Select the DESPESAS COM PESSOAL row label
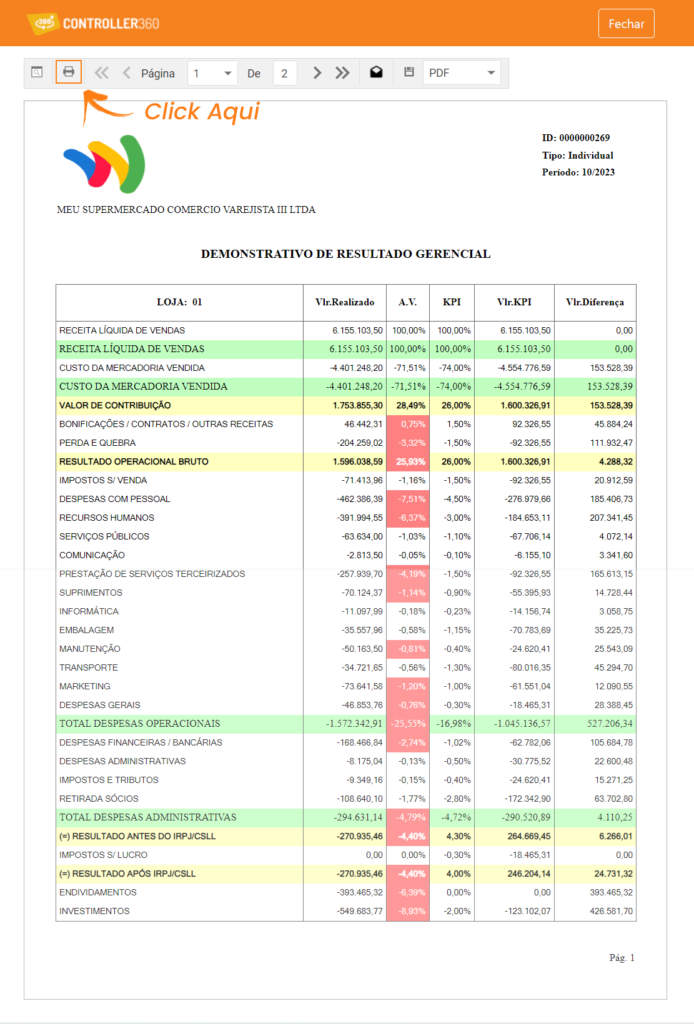Viewport: 694px width, 1024px height. [114, 499]
